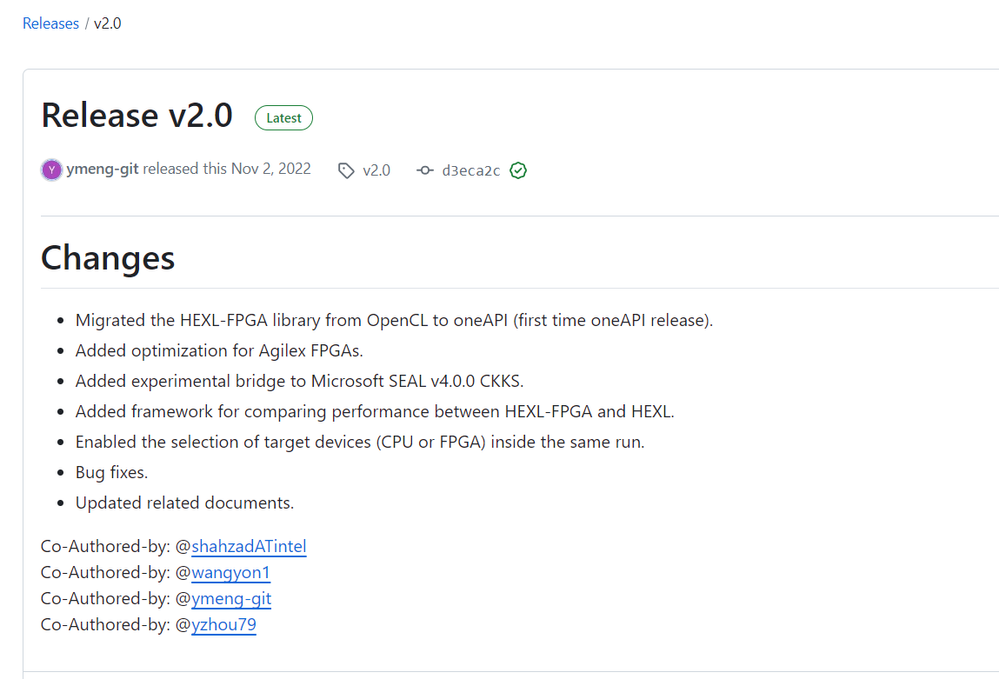This screenshot has width=999, height=679.
Task: Click the Latest release badge
Action: coord(283,118)
